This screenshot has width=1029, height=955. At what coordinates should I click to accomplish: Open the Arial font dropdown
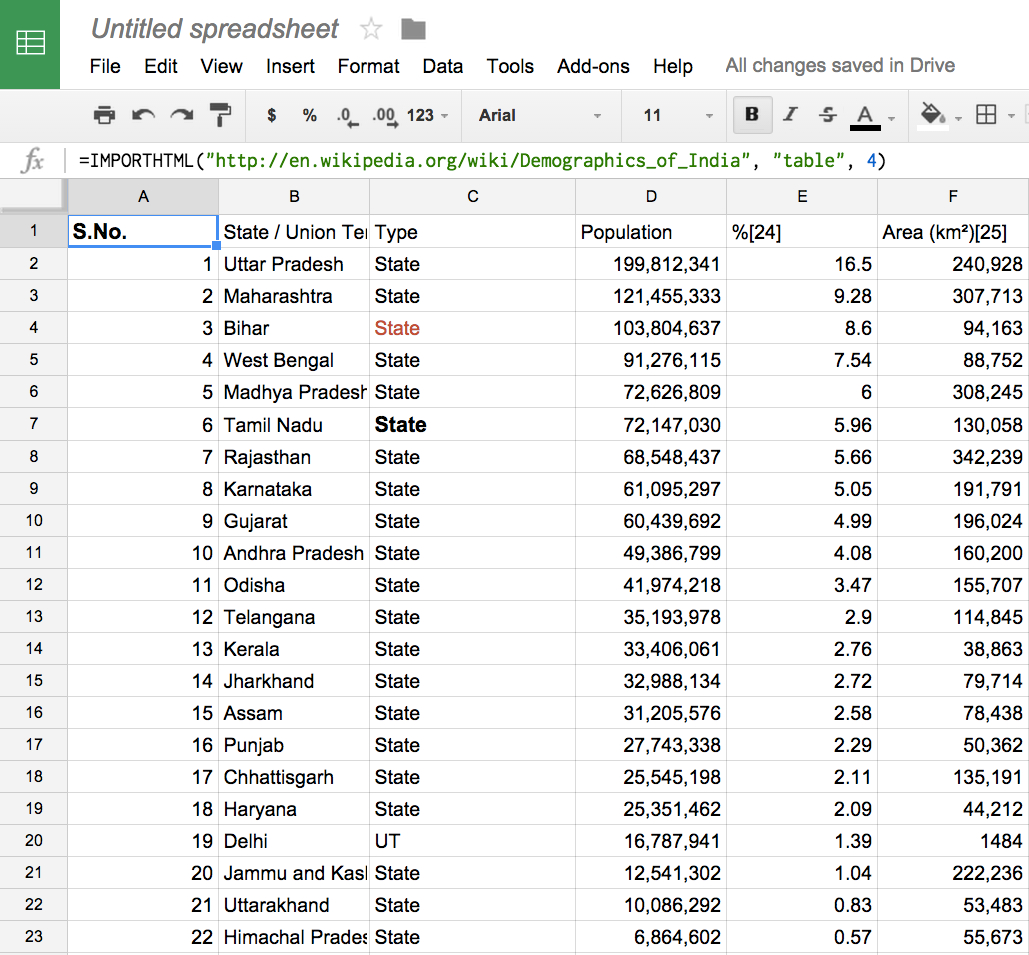pyautogui.click(x=540, y=115)
